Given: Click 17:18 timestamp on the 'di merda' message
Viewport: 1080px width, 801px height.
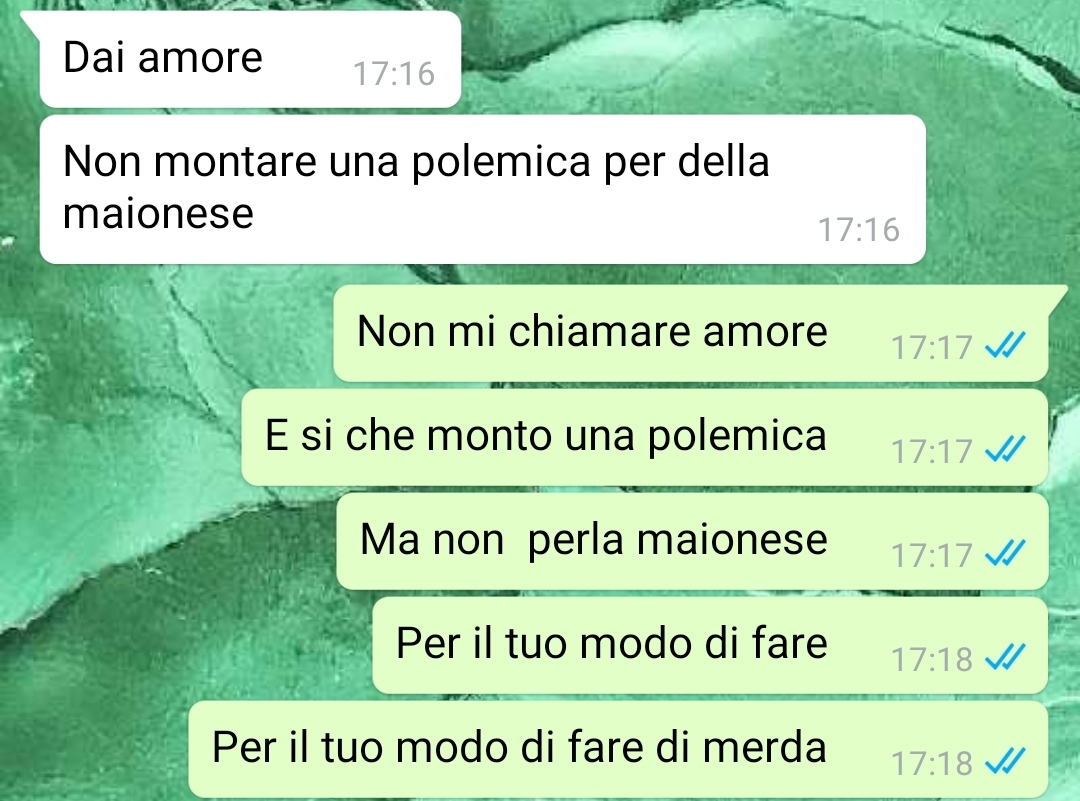Looking at the screenshot, I should click(x=932, y=764).
